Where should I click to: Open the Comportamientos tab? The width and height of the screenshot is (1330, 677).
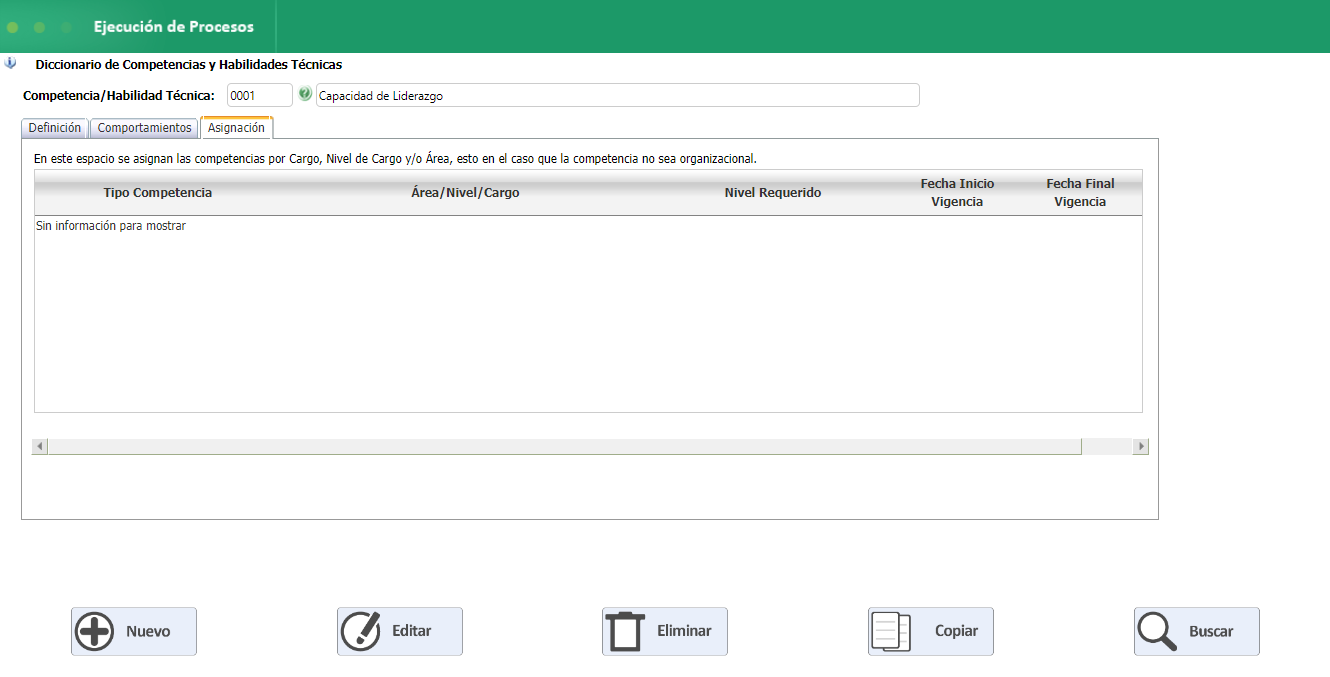click(144, 128)
